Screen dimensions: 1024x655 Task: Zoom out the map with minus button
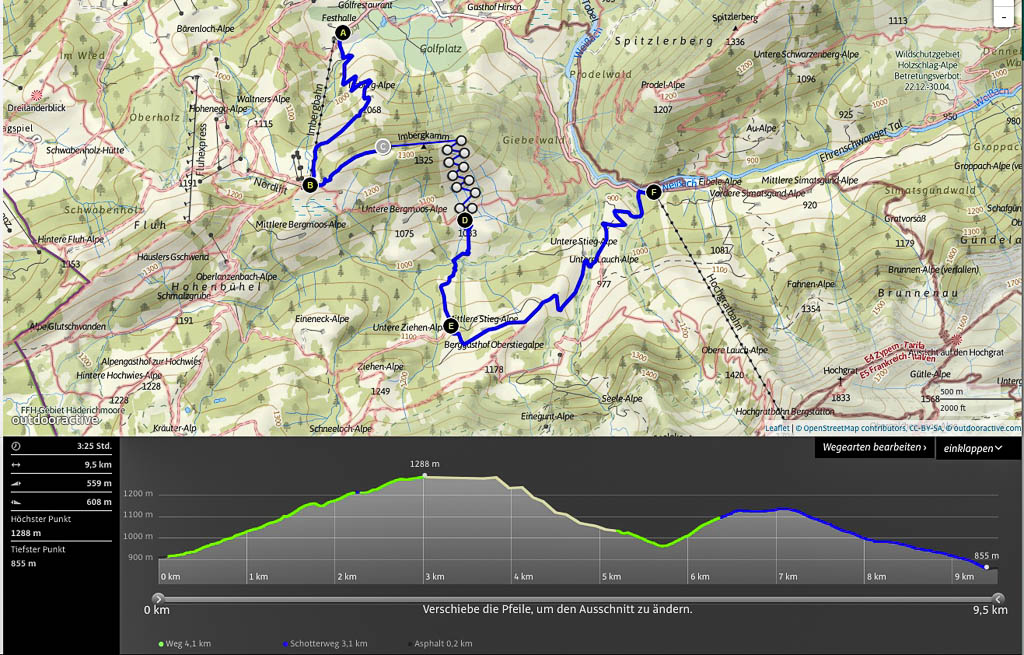[1003, 15]
